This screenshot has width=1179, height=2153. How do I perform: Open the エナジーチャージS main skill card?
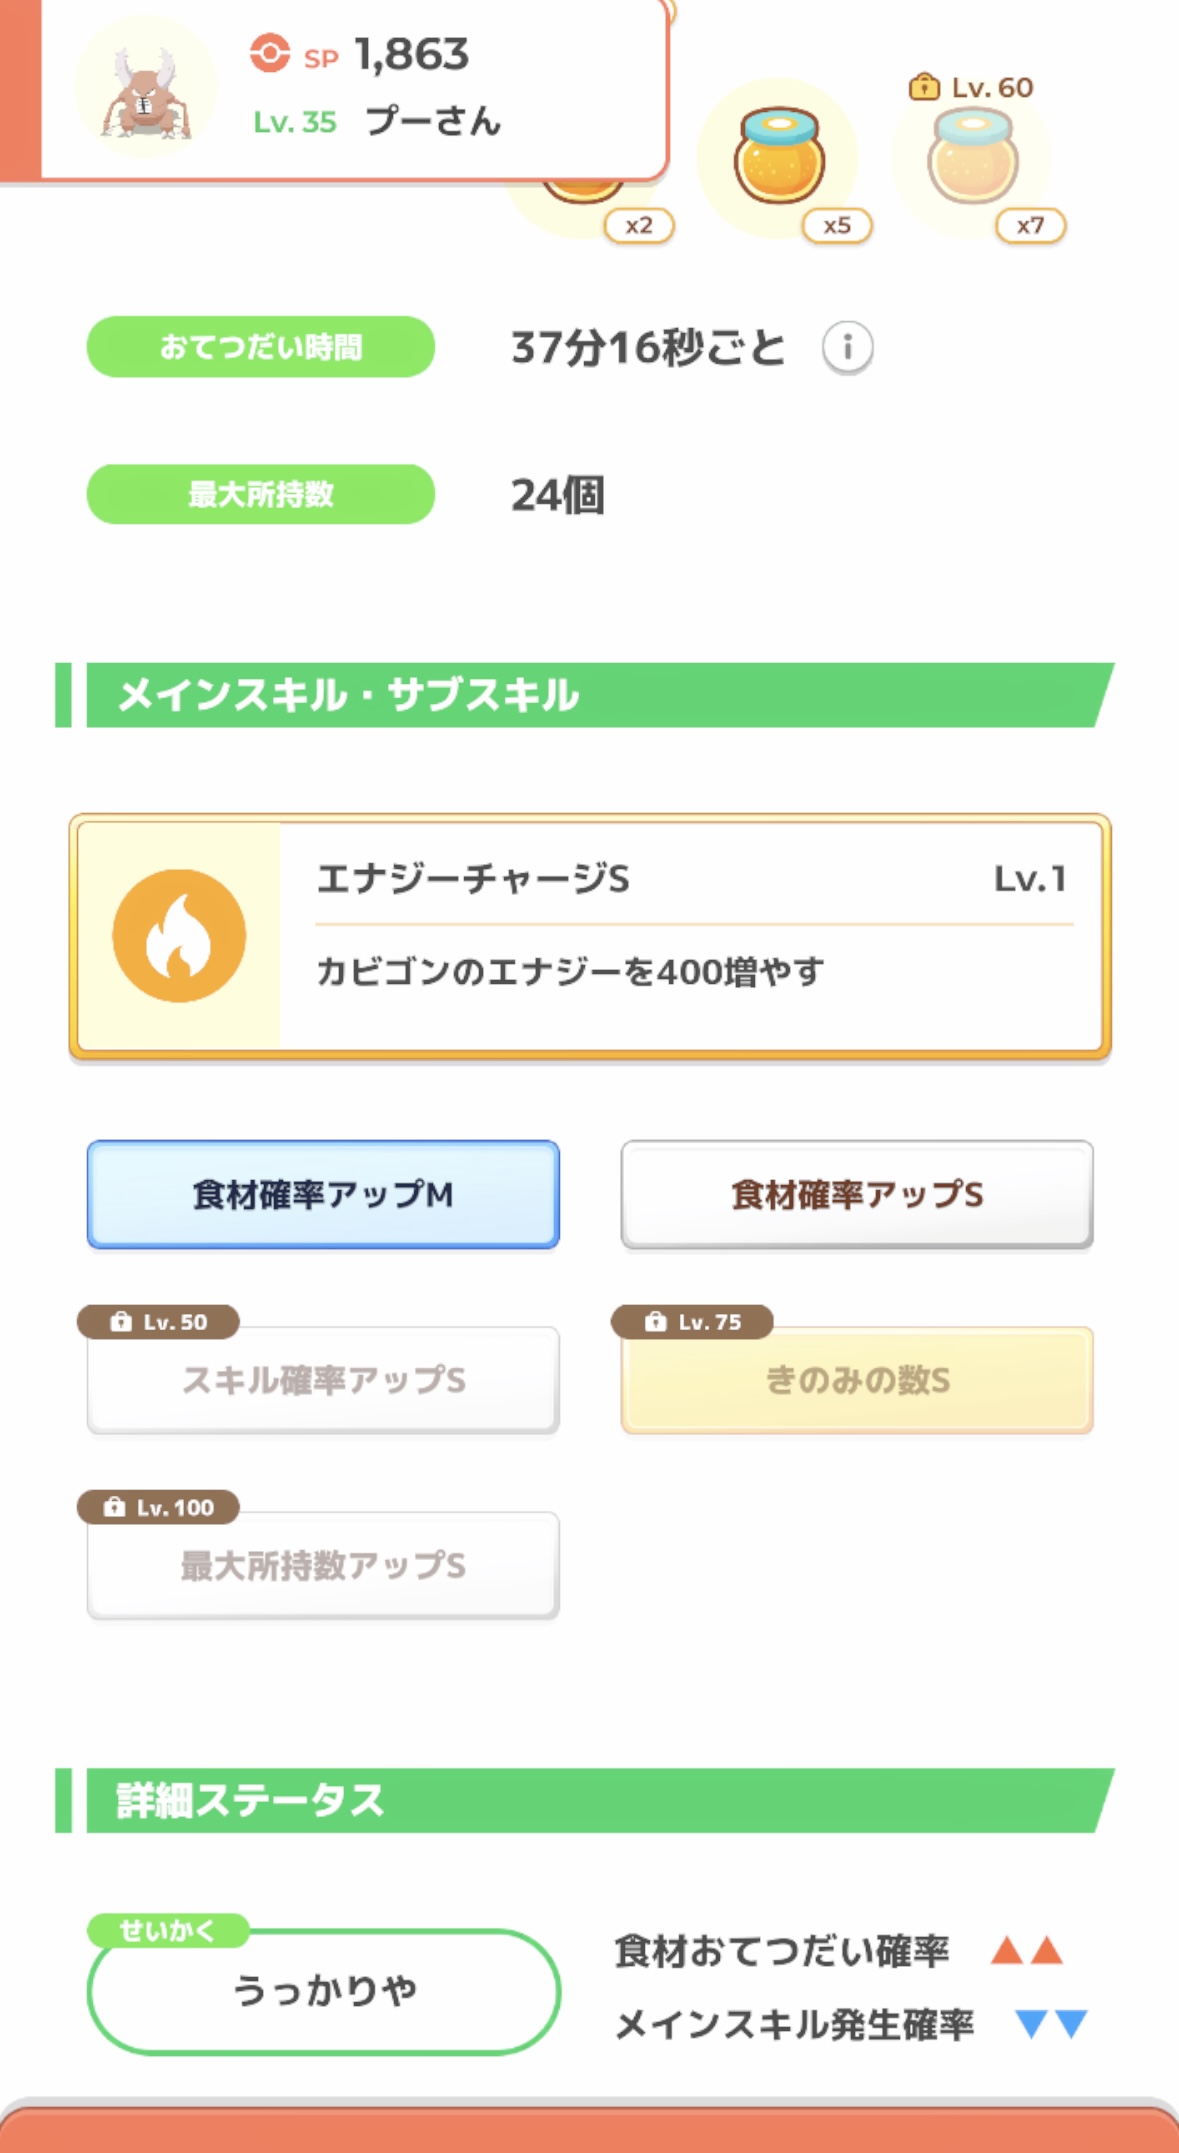pos(690,936)
